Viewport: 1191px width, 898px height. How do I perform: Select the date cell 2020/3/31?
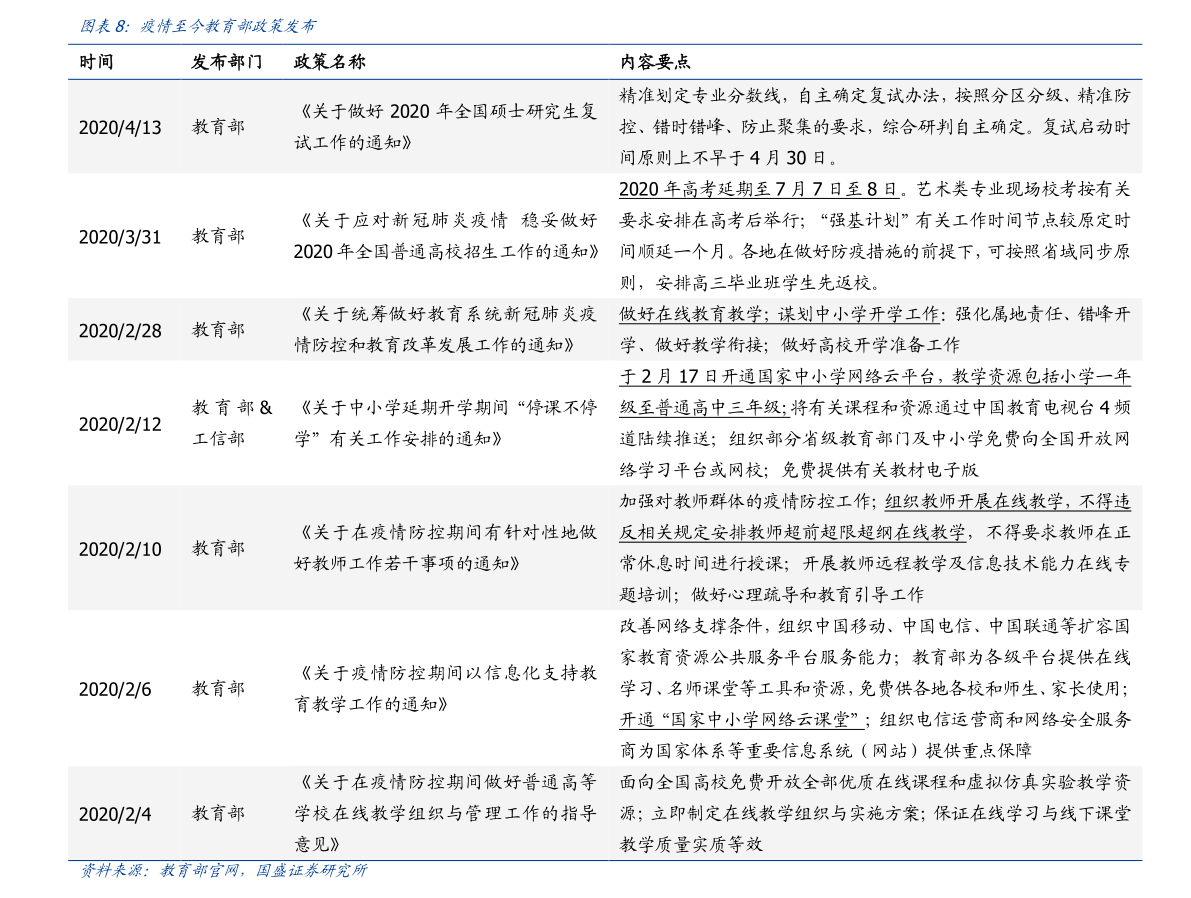[120, 236]
